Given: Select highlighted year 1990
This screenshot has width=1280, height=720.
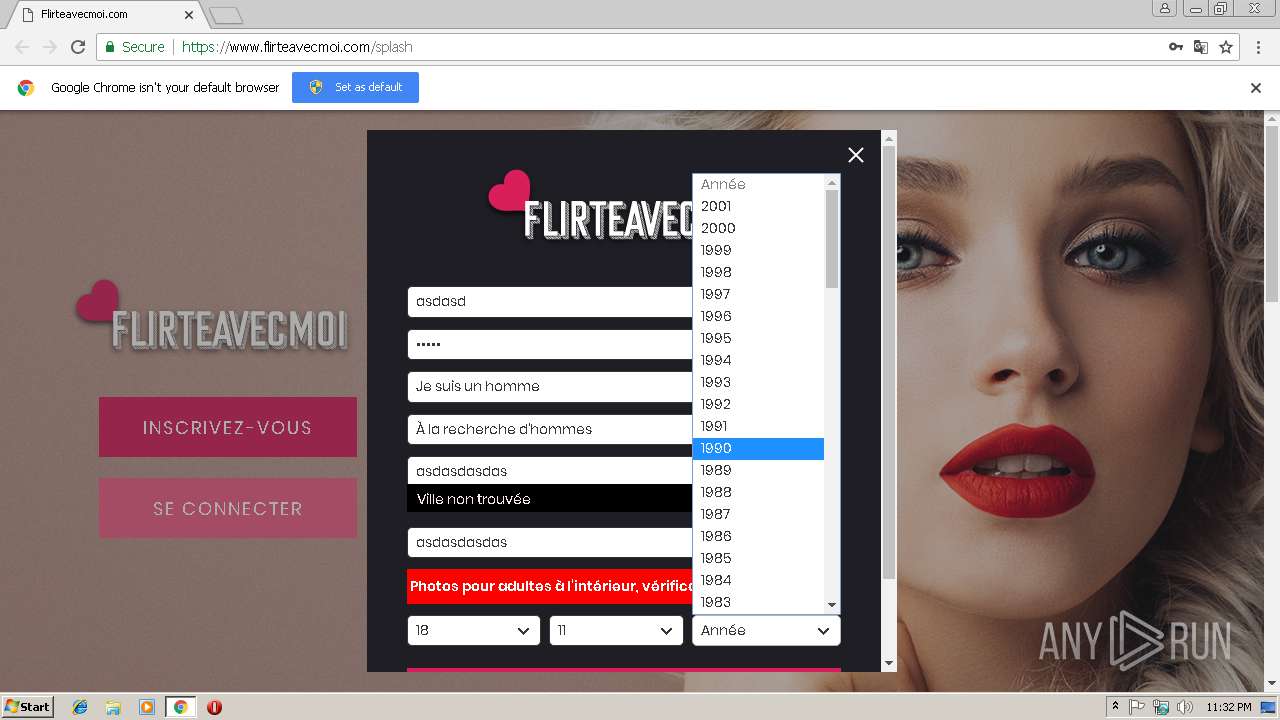Looking at the screenshot, I should pyautogui.click(x=758, y=448).
